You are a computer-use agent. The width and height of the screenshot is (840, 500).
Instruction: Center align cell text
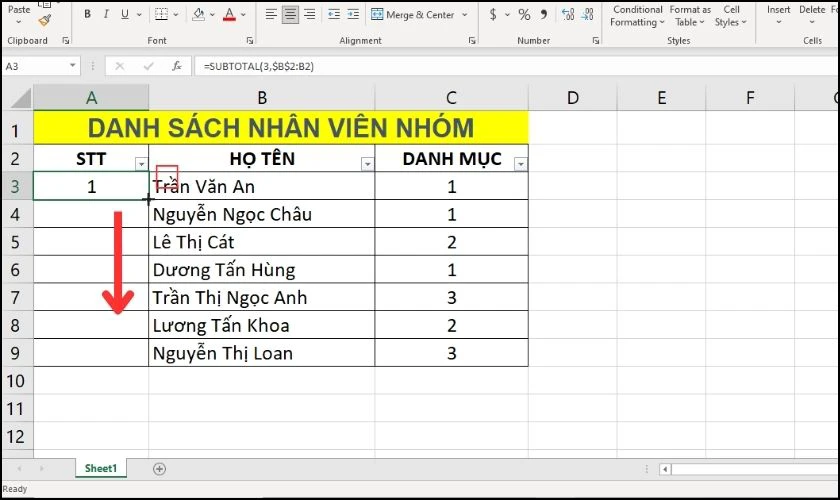pos(290,14)
